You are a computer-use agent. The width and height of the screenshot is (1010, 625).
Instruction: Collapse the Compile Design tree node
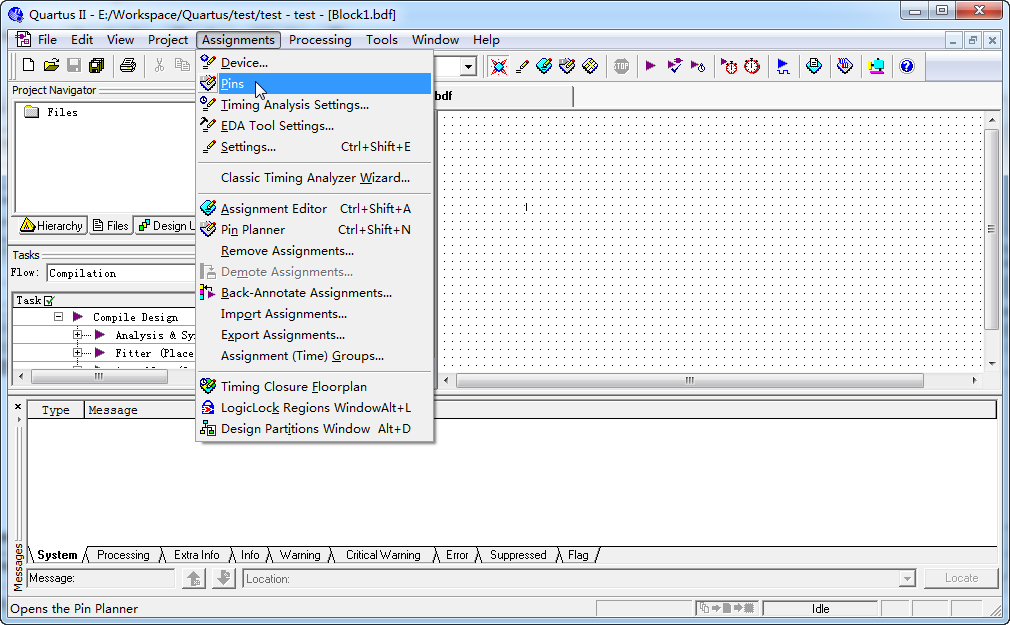click(x=58, y=317)
